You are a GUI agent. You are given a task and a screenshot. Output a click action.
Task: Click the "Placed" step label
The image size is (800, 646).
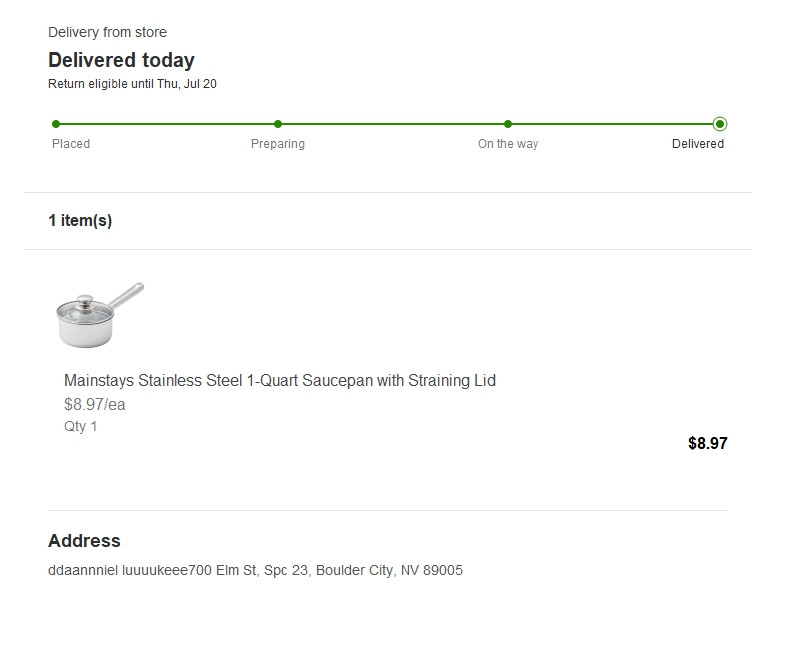71,144
